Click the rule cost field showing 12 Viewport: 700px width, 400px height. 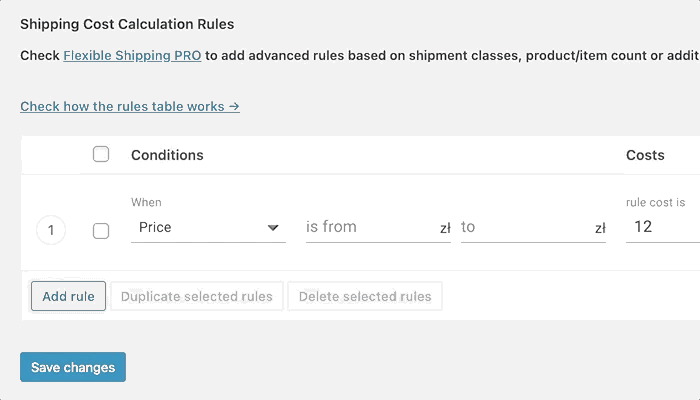[662, 228]
